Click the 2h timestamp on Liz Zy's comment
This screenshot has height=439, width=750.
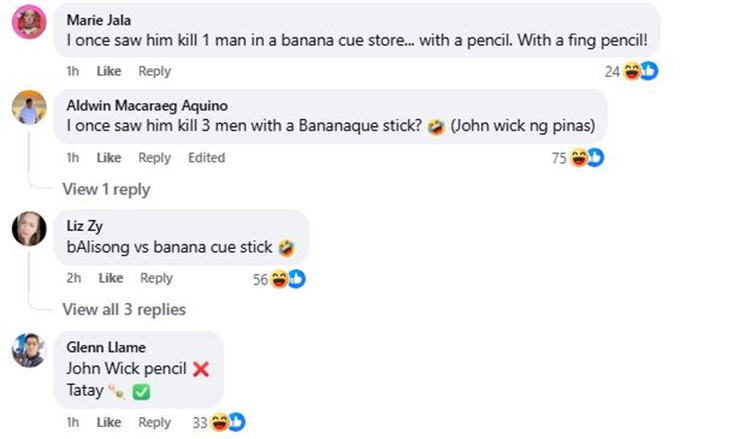click(x=73, y=278)
